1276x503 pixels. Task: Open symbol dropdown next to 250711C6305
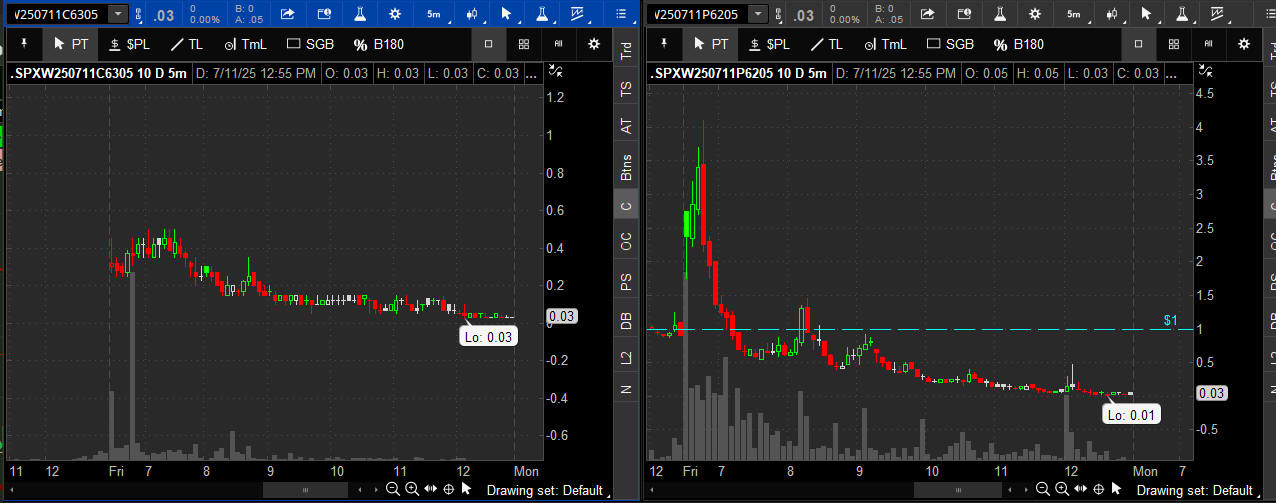(x=119, y=14)
